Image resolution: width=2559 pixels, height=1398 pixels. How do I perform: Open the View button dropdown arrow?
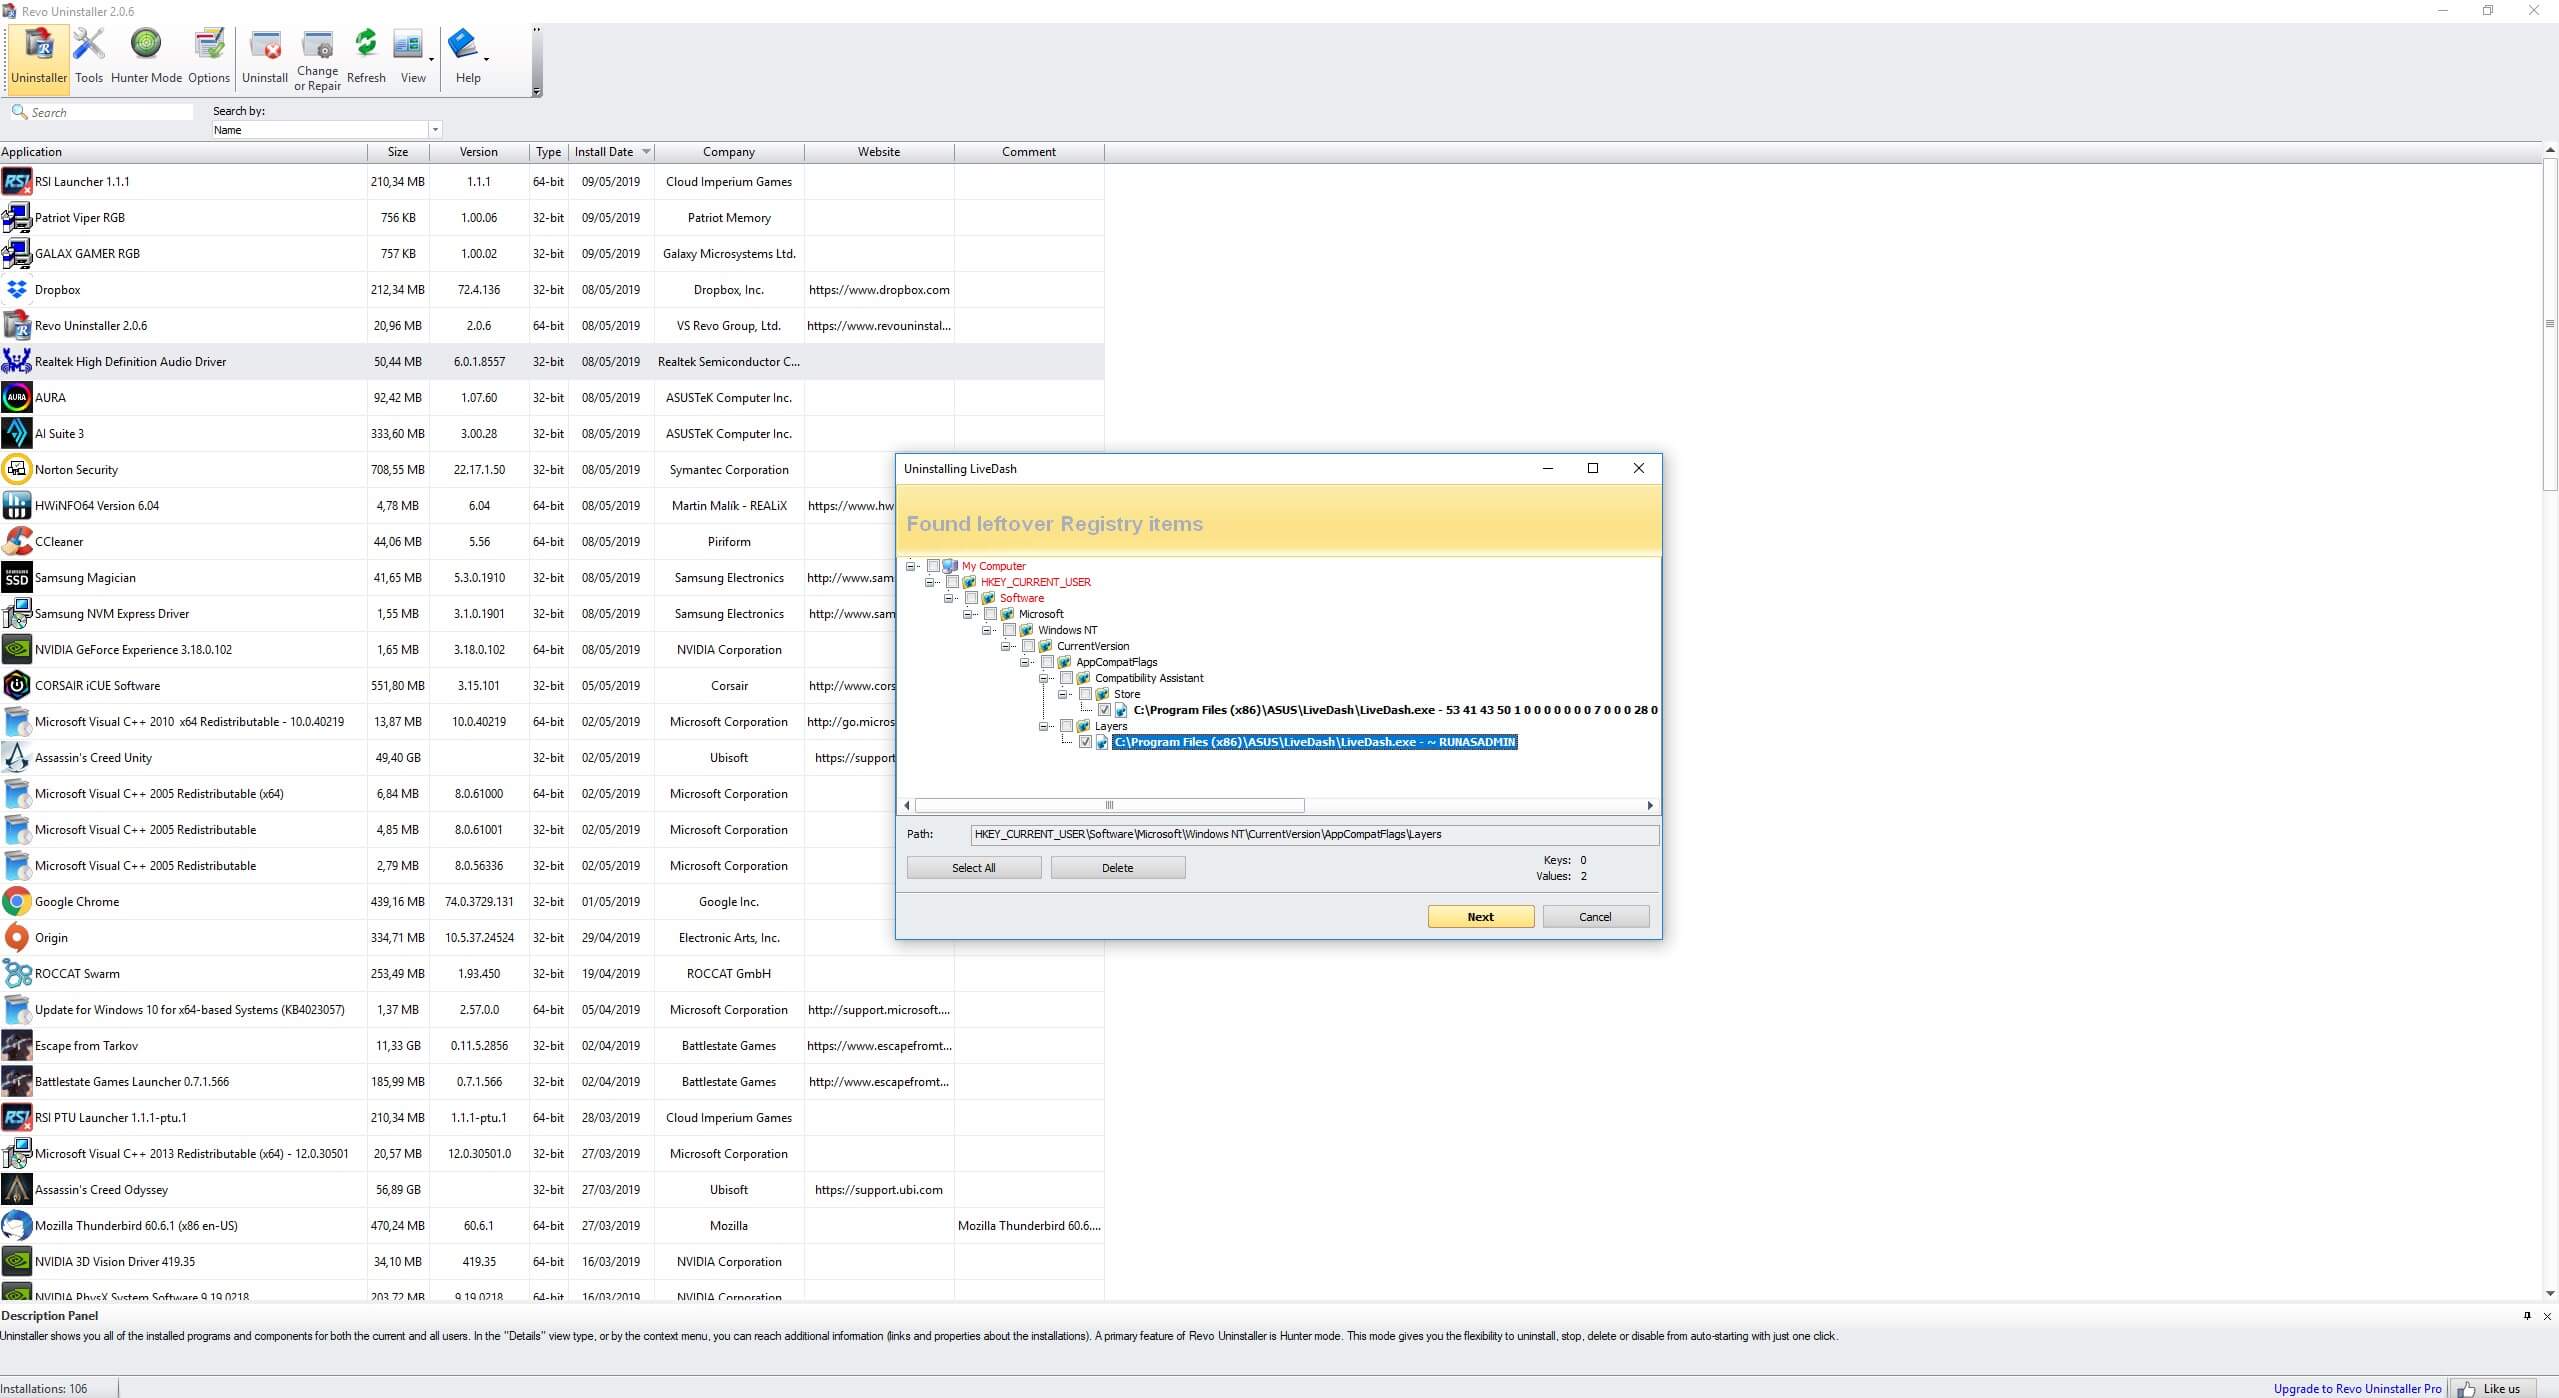(x=431, y=60)
